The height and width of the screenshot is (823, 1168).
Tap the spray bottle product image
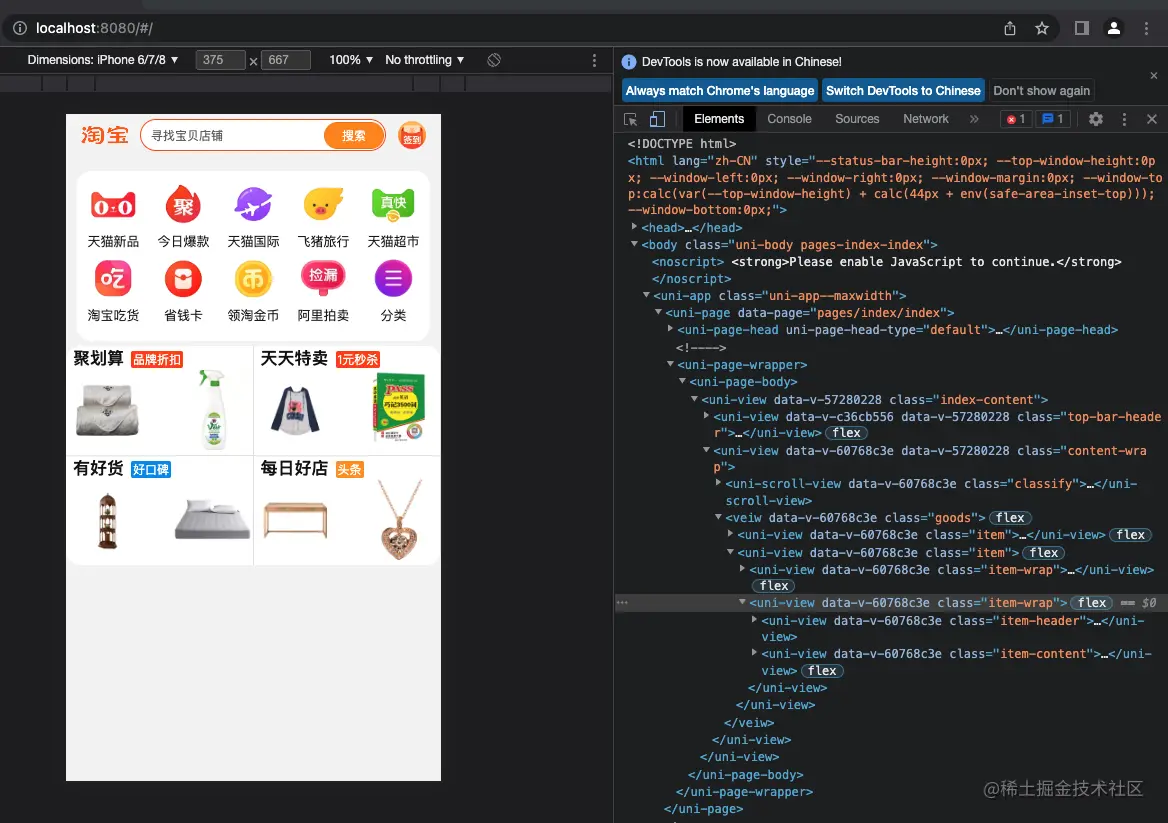pyautogui.click(x=213, y=409)
